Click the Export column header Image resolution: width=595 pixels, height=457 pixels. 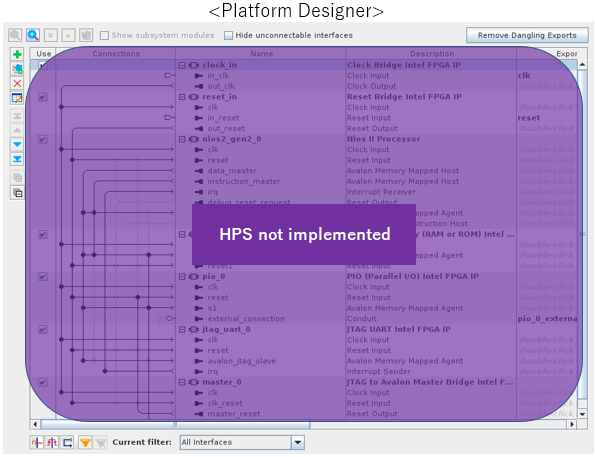pos(547,54)
